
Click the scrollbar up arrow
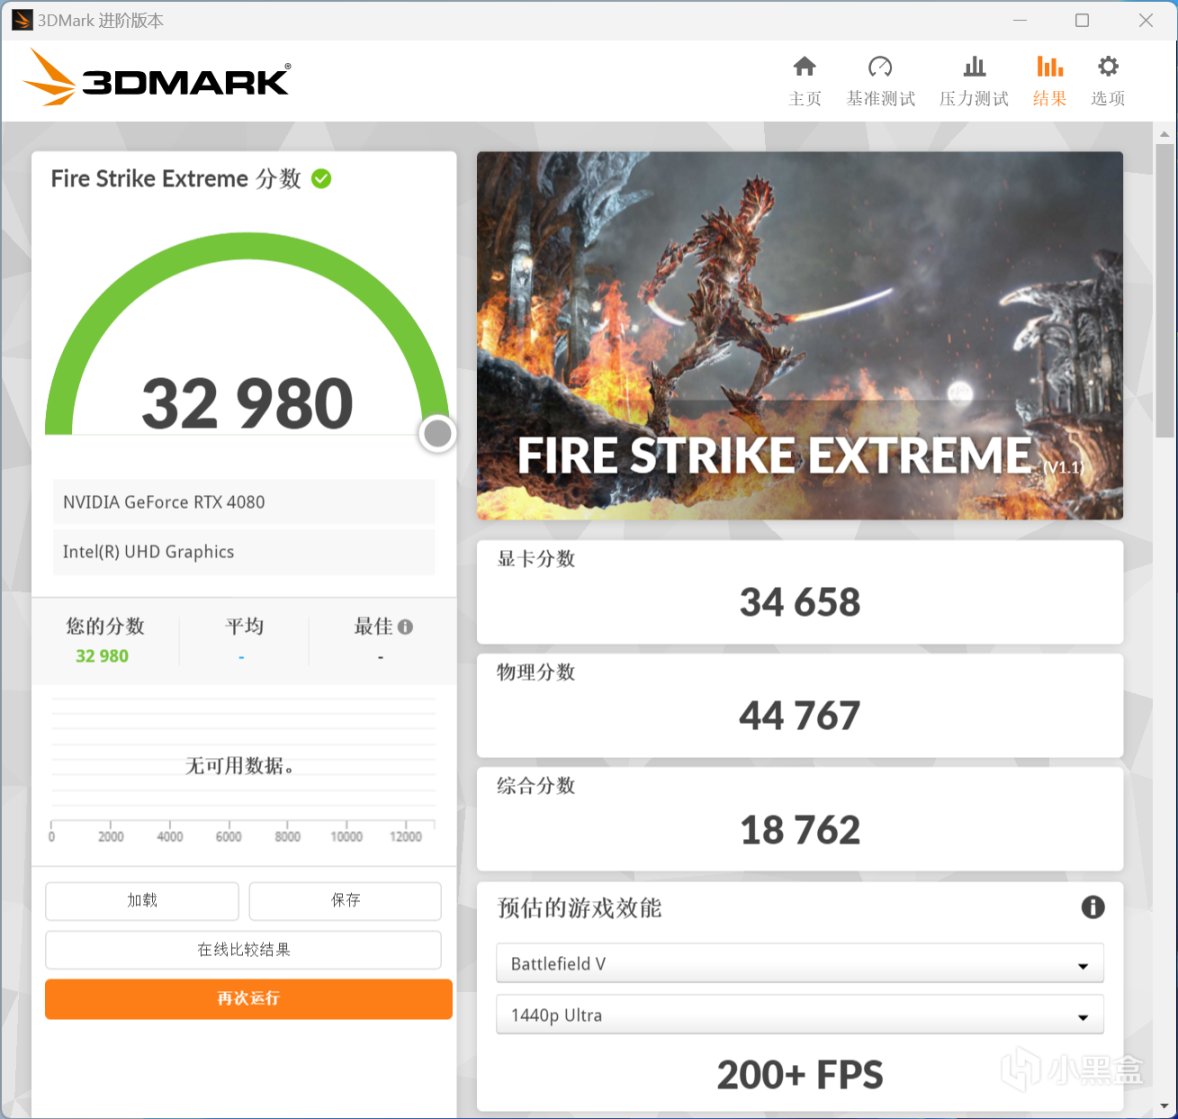1164,134
